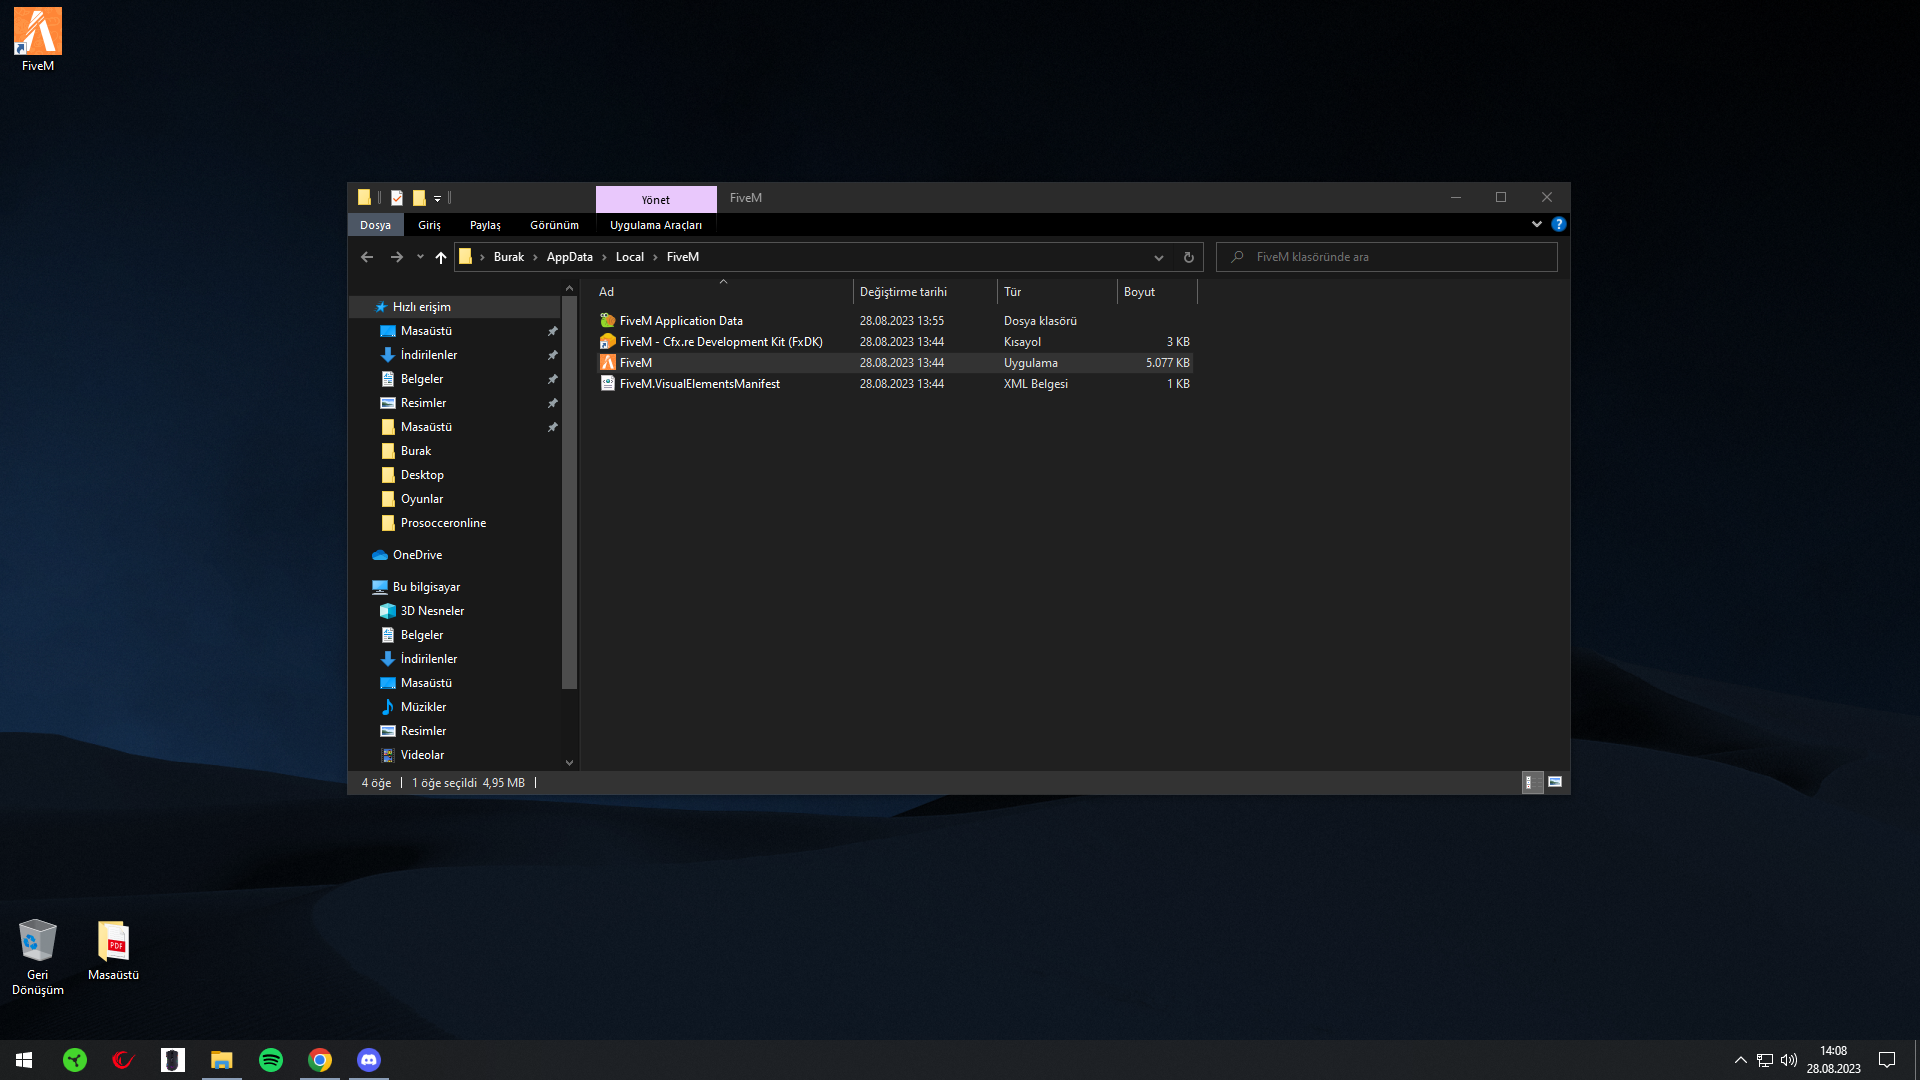This screenshot has width=1920, height=1080.
Task: Expand the ribbon with chevron arrow
Action: [x=1537, y=224]
